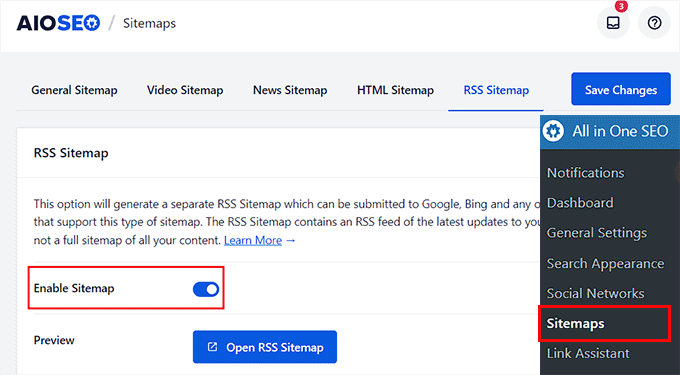
Task: Open the help question mark icon
Action: pos(654,23)
